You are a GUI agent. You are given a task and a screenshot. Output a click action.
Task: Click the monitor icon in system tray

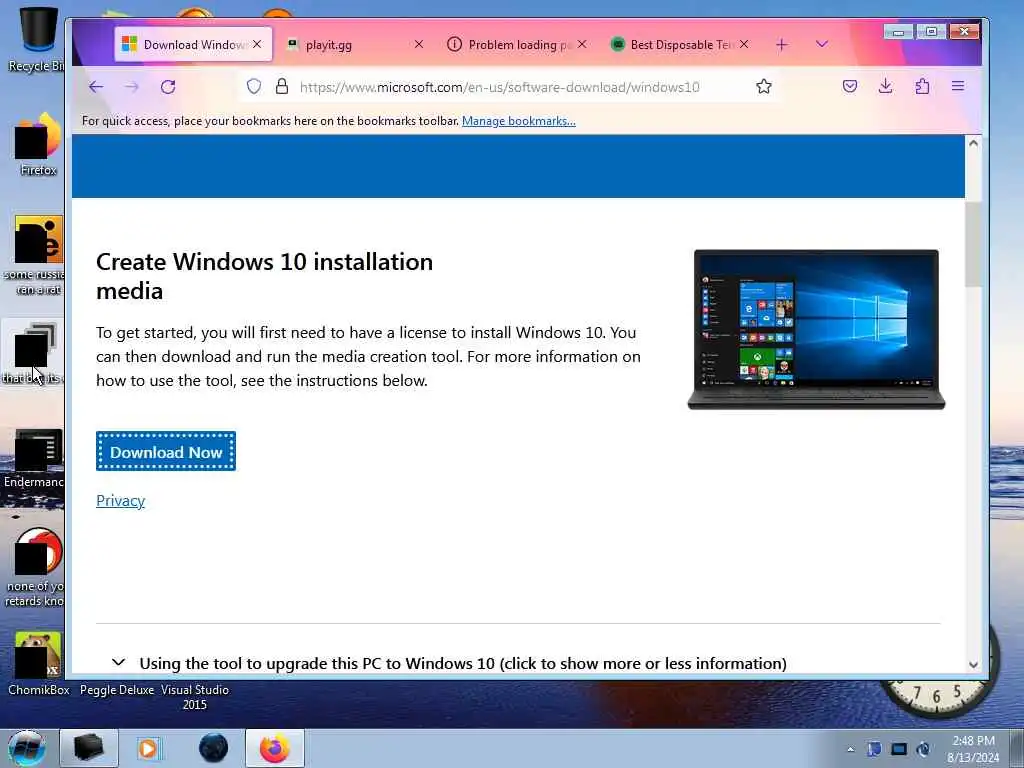pyautogui.click(x=899, y=749)
